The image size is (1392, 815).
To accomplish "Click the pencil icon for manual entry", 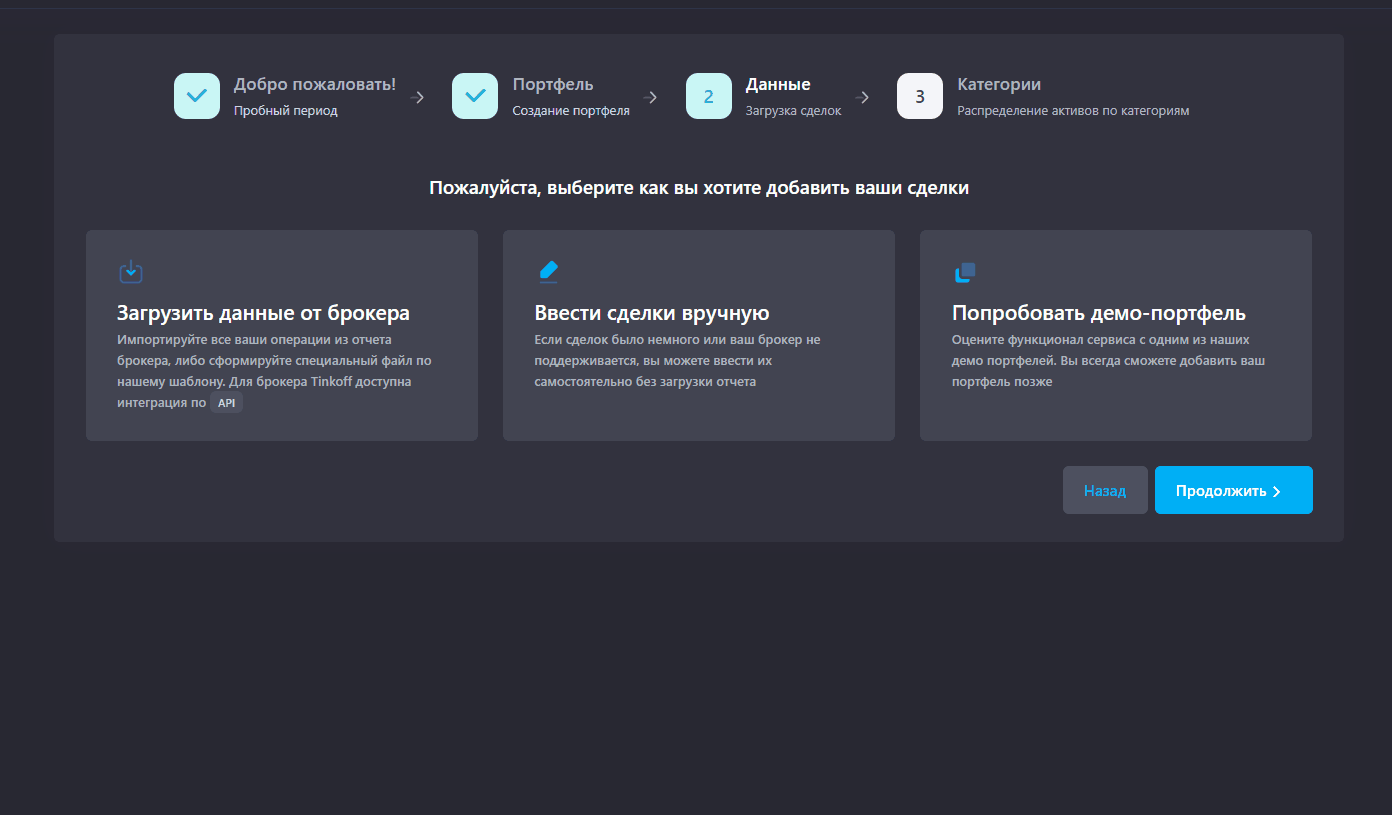I will point(548,271).
